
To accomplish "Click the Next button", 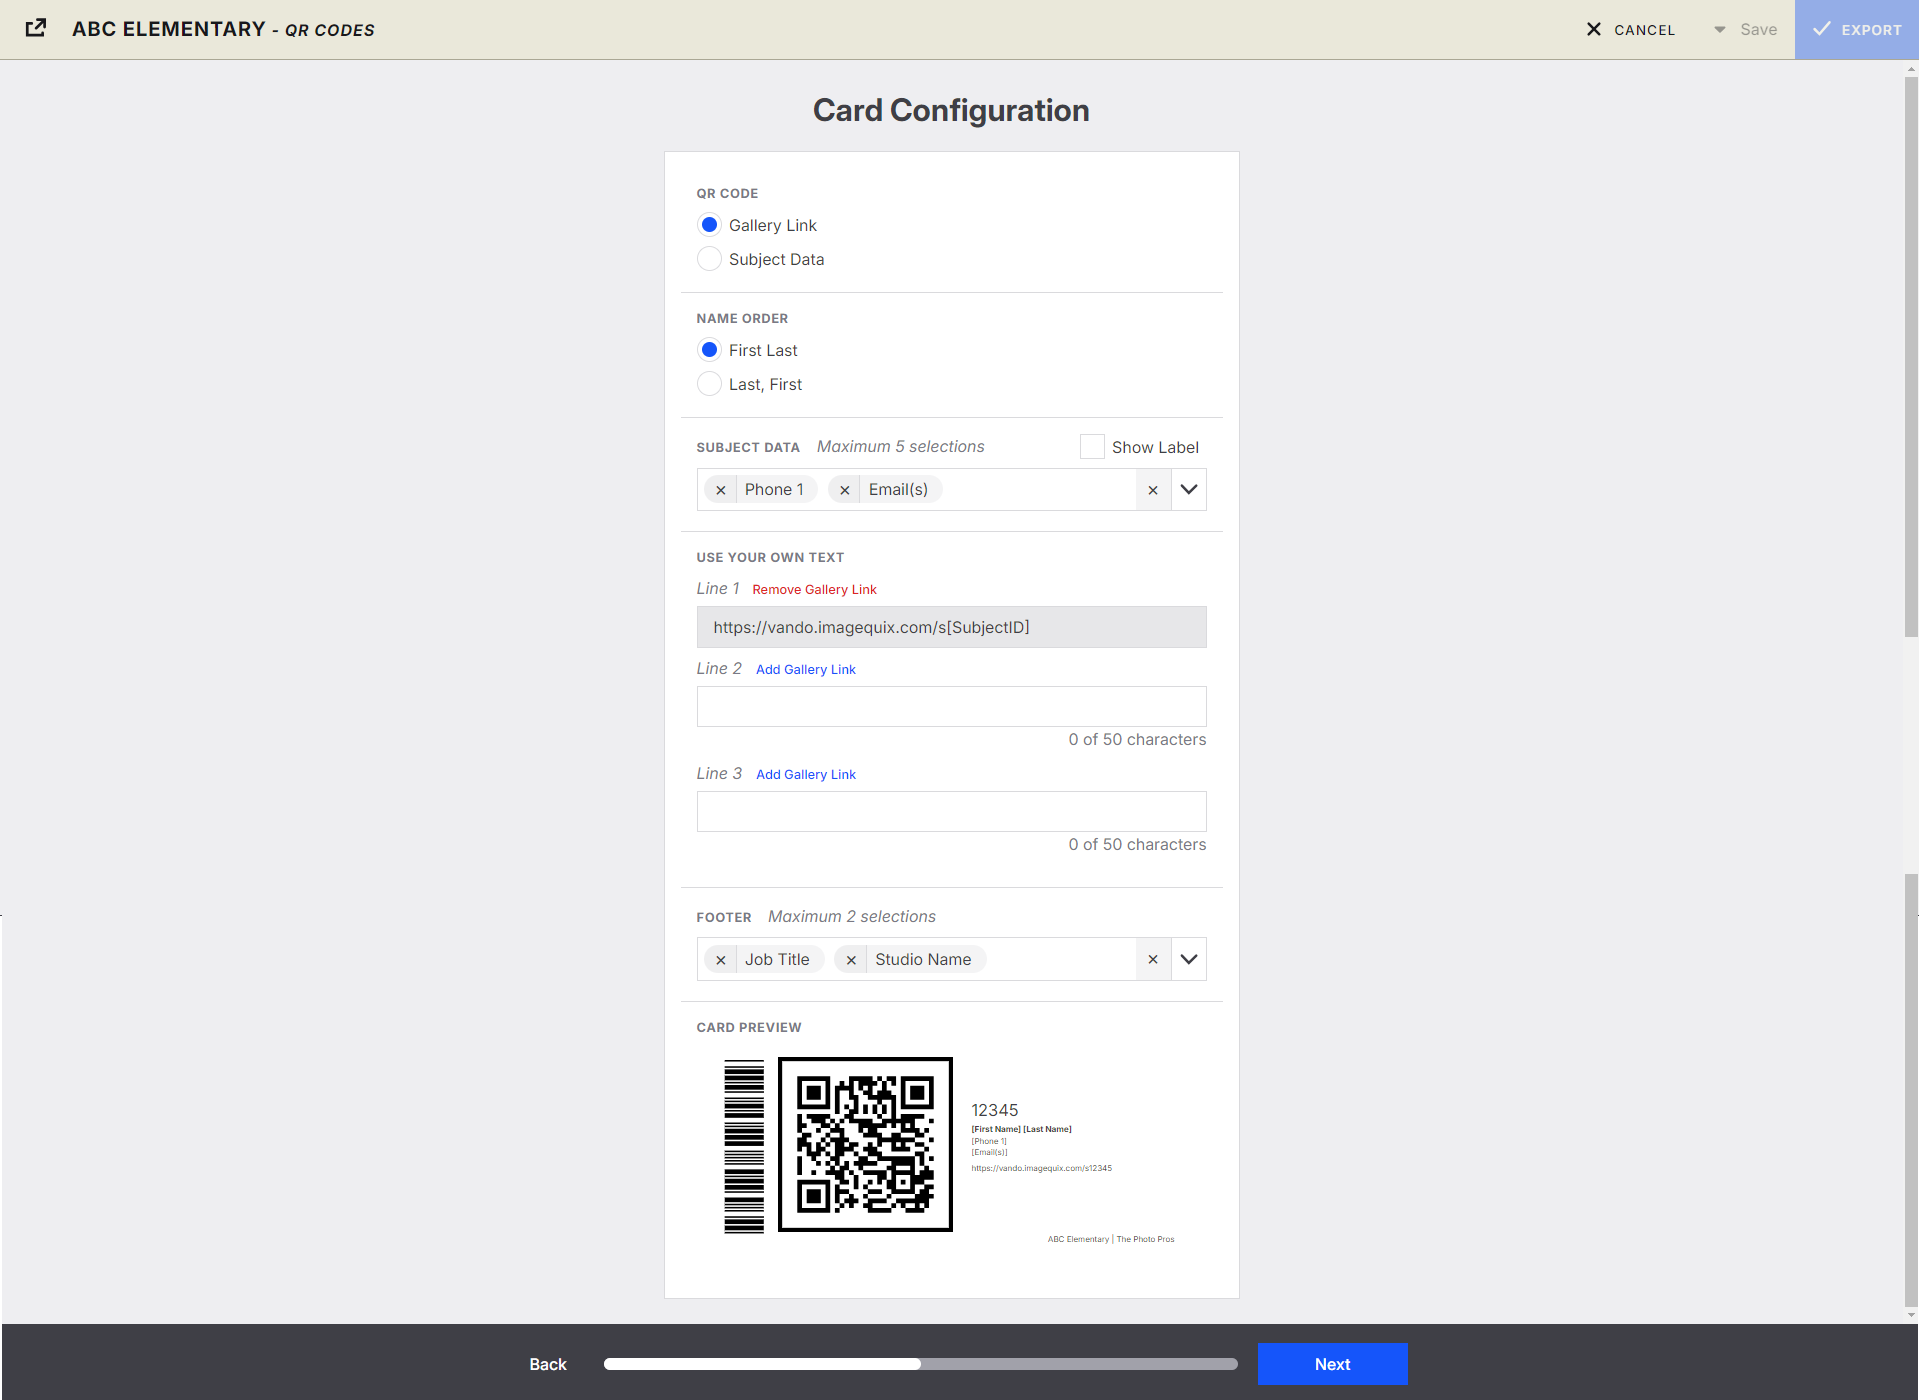I will point(1332,1364).
